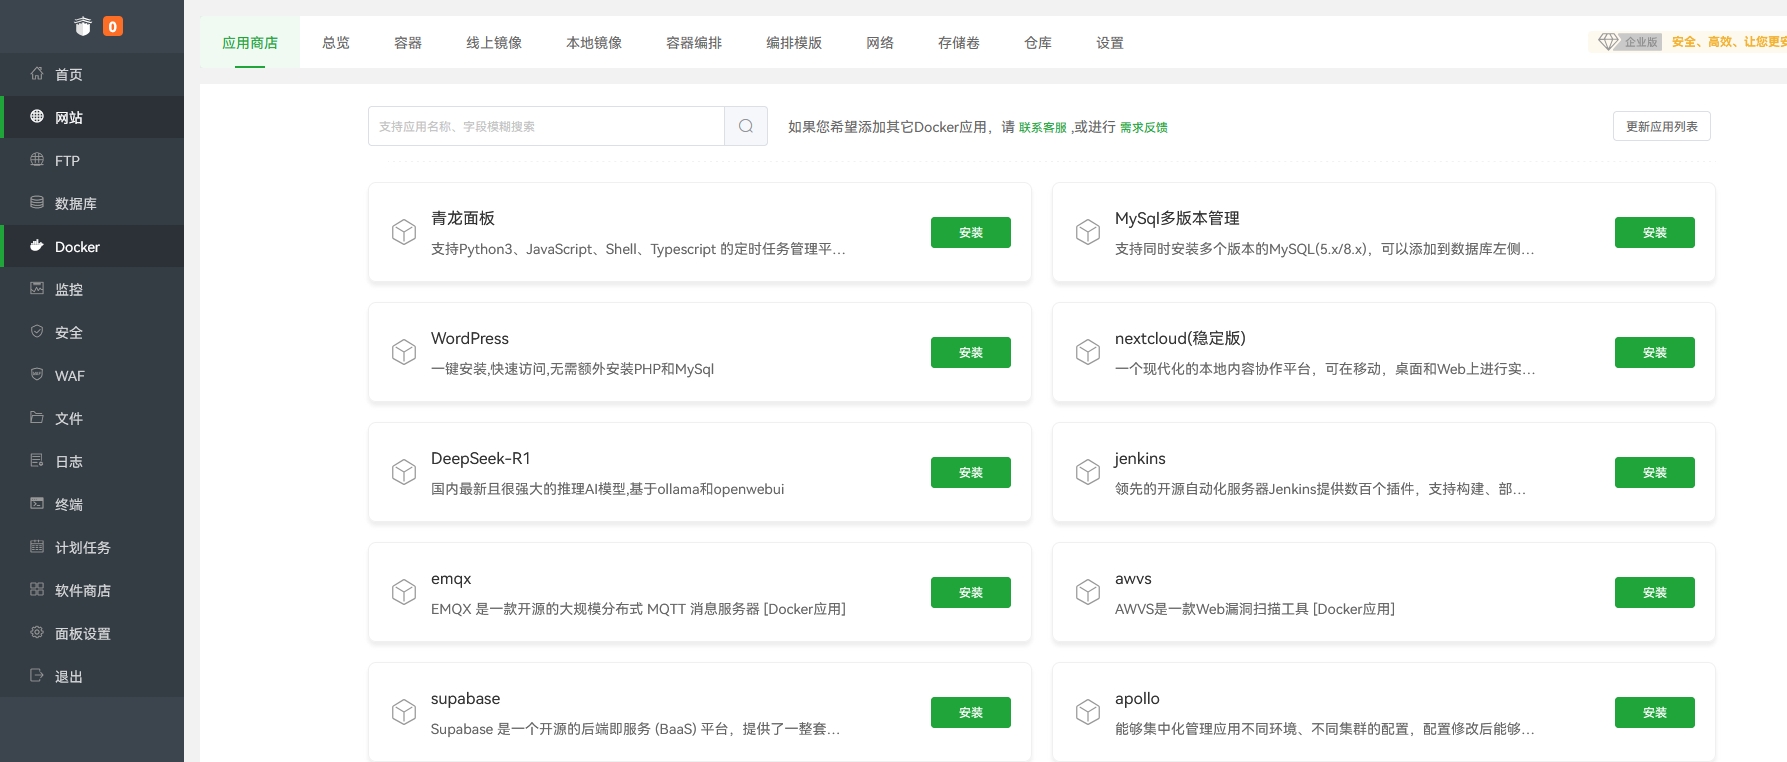Open the 设置 tab
The image size is (1787, 762).
tap(1110, 43)
